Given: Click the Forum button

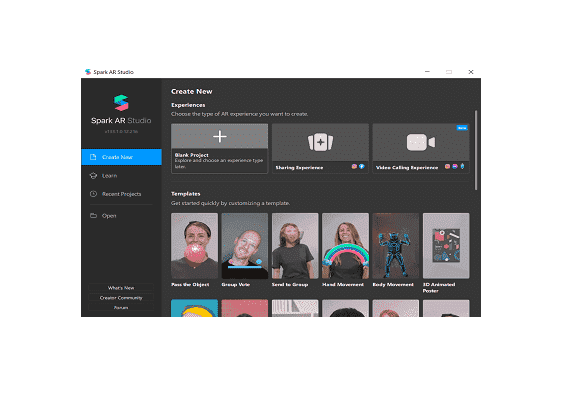Looking at the screenshot, I should click(x=121, y=307).
